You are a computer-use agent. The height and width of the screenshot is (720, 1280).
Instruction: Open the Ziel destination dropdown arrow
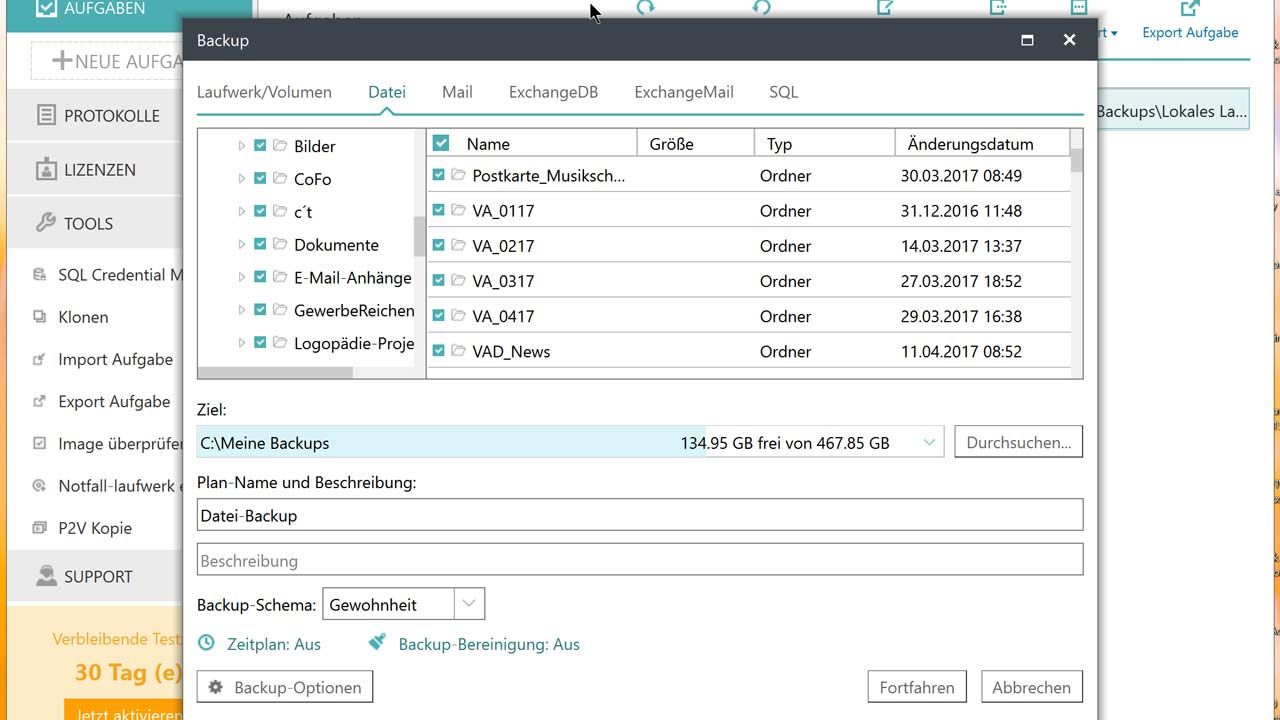929,442
